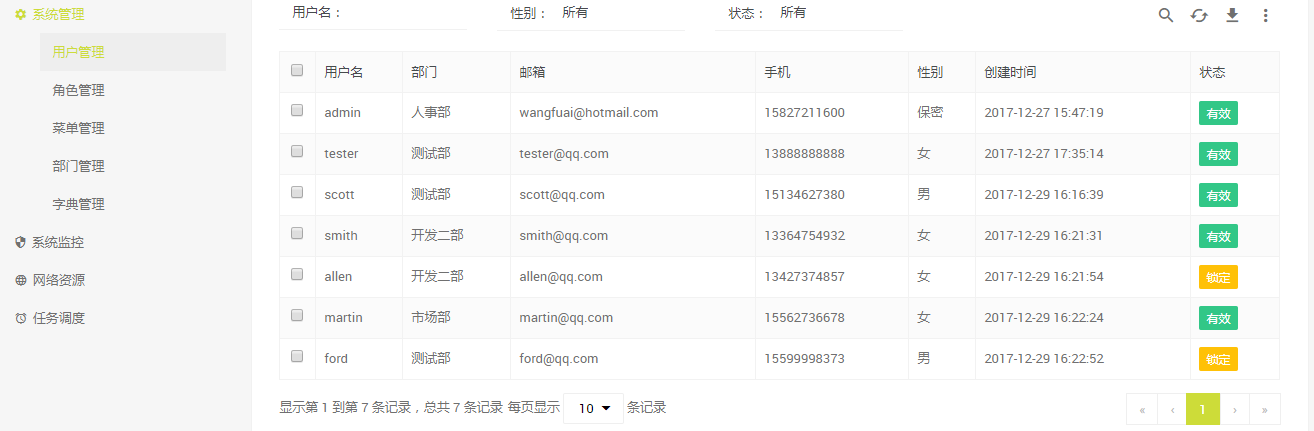
Task: Click the 有效 status badge for martin
Action: click(x=1218, y=318)
